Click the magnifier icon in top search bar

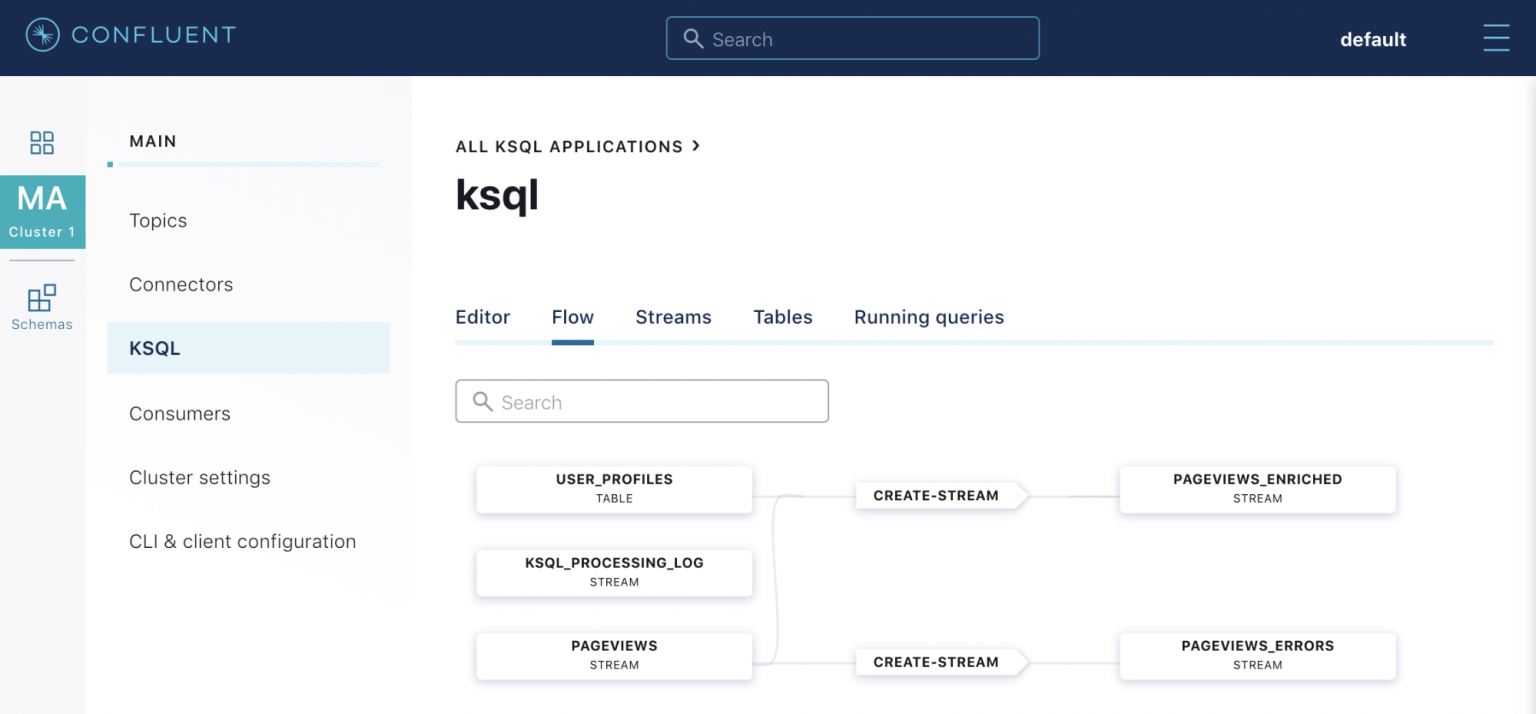pos(693,39)
